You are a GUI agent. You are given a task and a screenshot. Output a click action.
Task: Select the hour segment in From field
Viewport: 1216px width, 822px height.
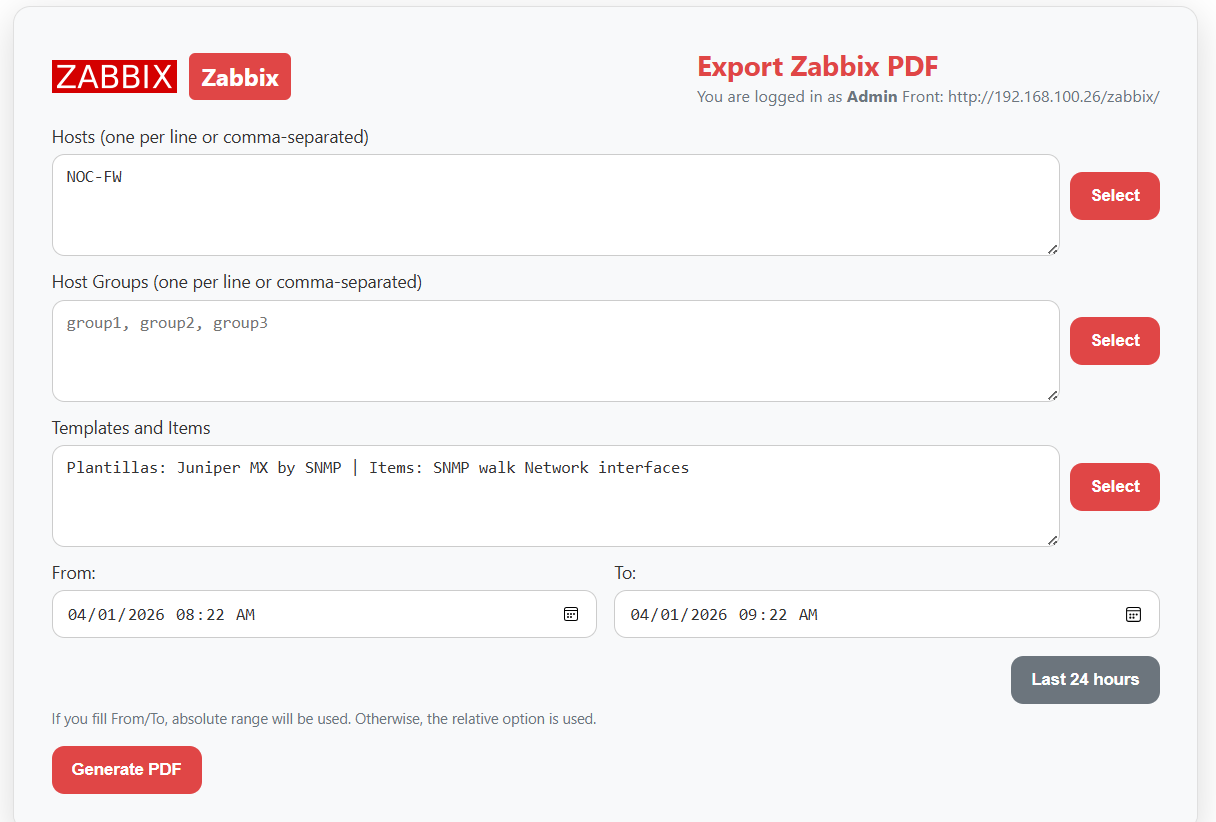click(185, 615)
